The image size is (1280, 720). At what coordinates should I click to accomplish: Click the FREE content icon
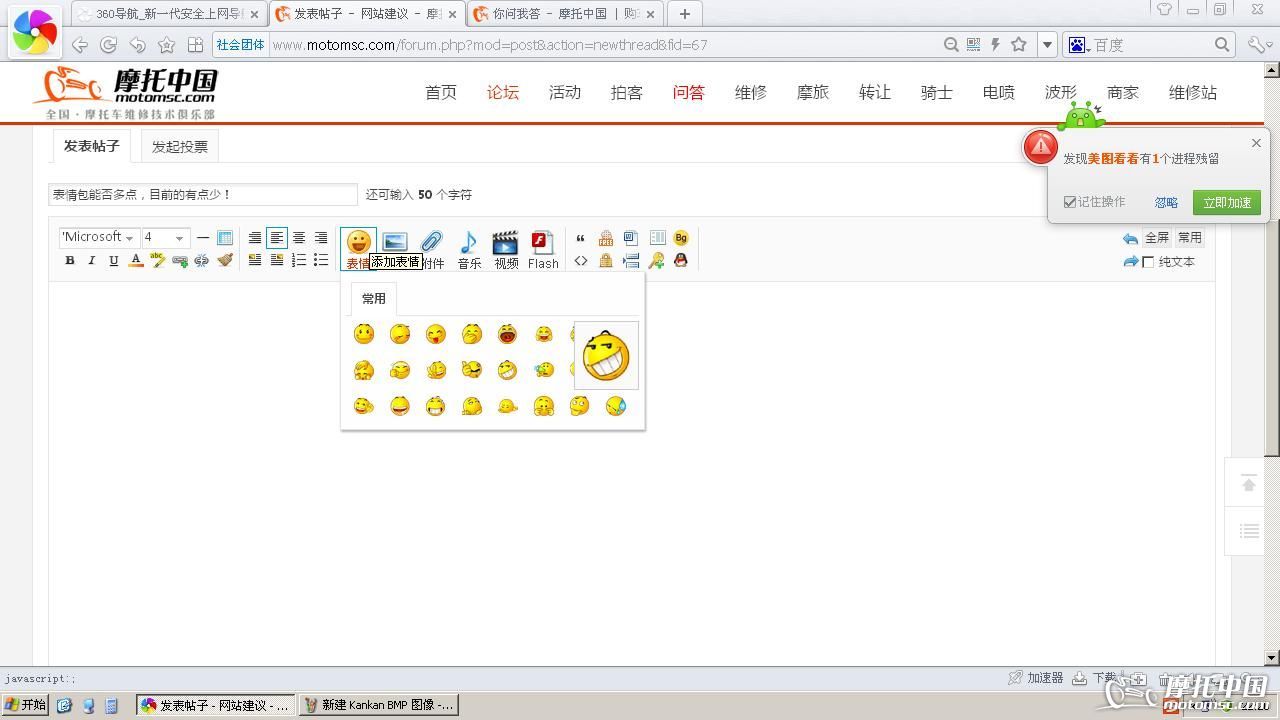click(606, 238)
